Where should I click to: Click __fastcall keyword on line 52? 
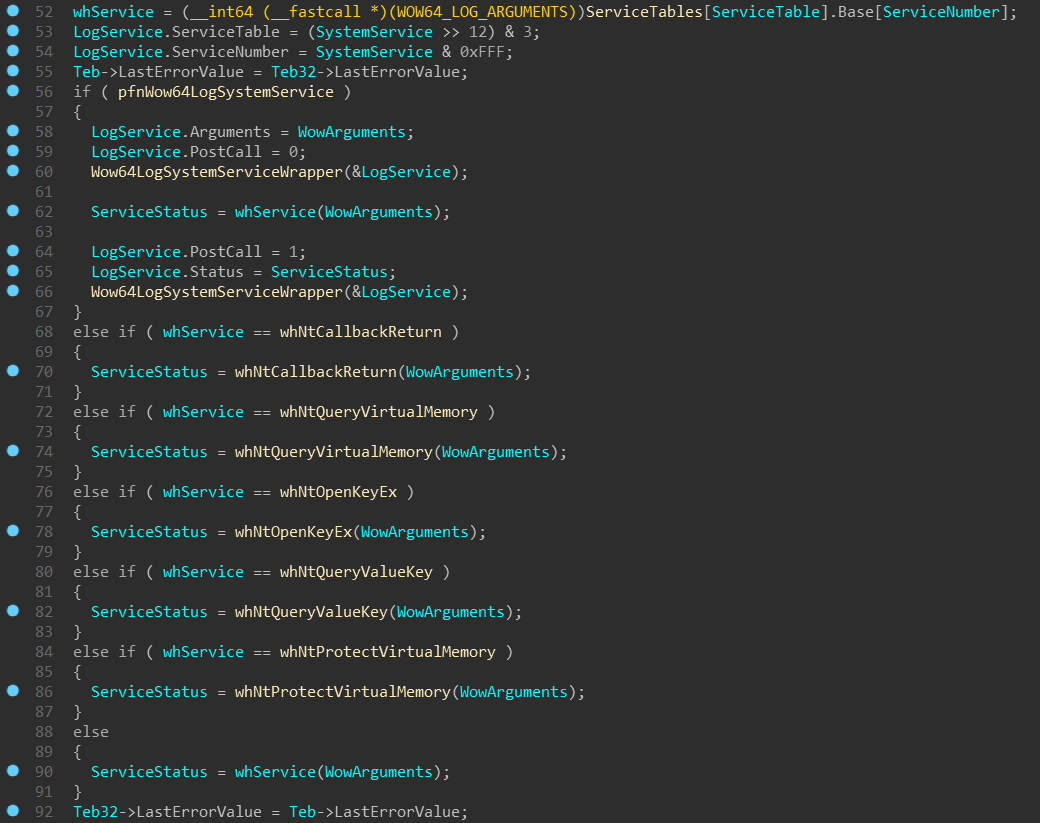tap(316, 12)
